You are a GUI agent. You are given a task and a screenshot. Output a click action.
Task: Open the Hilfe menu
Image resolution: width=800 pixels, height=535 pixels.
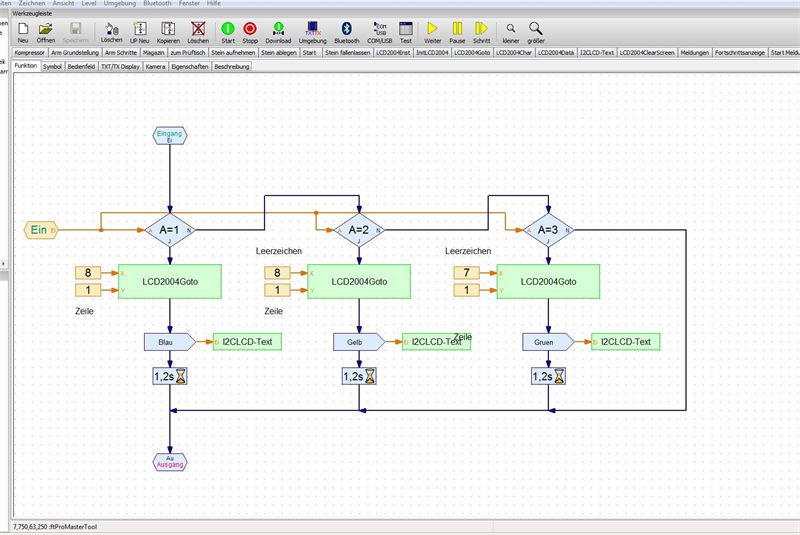213,3
